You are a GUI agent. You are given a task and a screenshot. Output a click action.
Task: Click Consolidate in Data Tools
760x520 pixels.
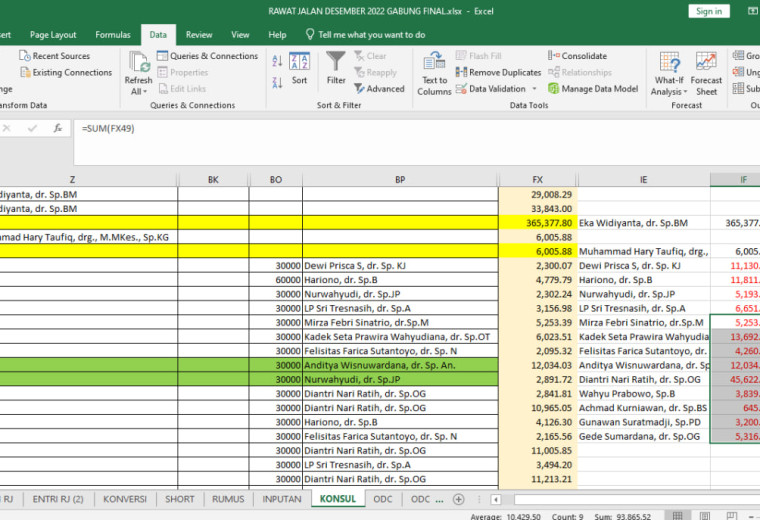(x=577, y=56)
